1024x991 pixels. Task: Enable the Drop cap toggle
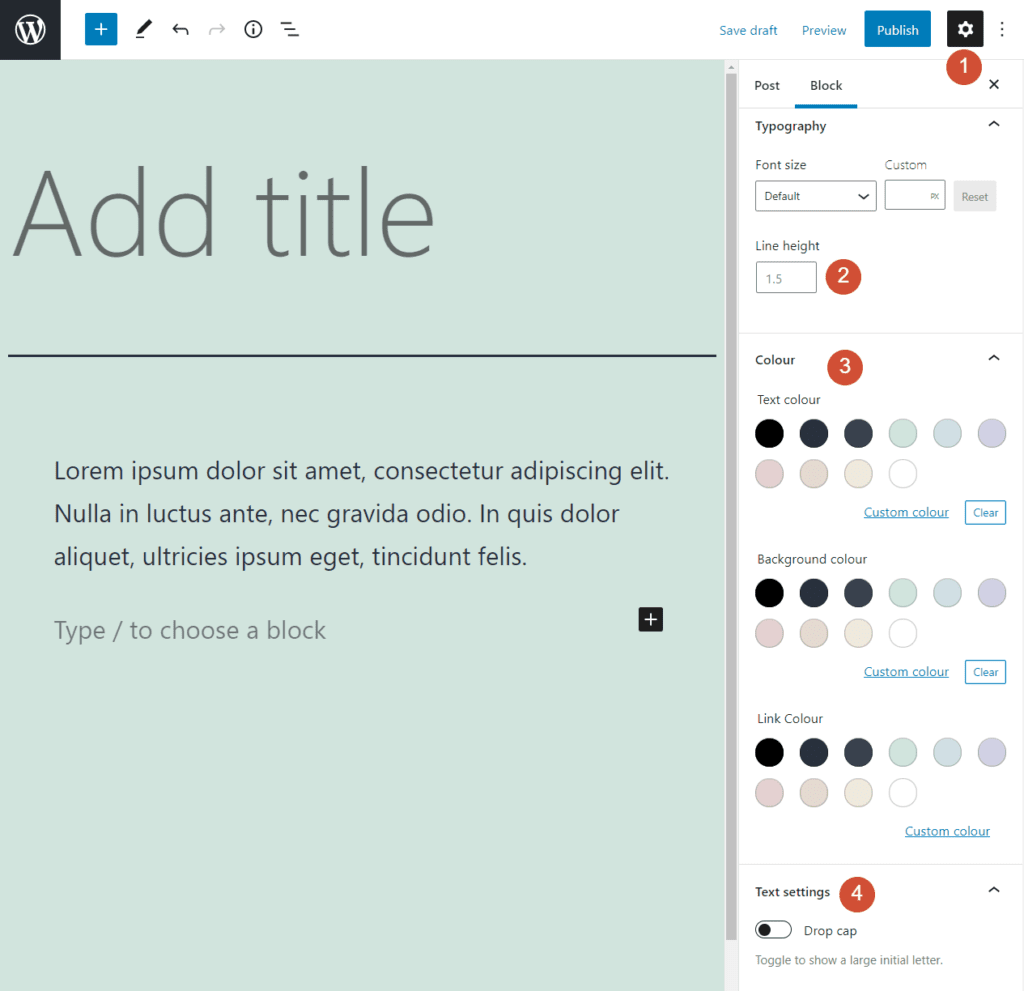pyautogui.click(x=773, y=929)
